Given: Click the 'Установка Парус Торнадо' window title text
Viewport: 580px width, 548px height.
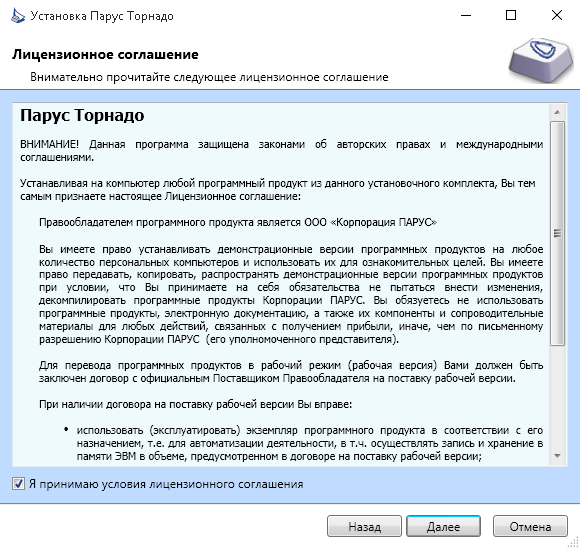Looking at the screenshot, I should (102, 16).
